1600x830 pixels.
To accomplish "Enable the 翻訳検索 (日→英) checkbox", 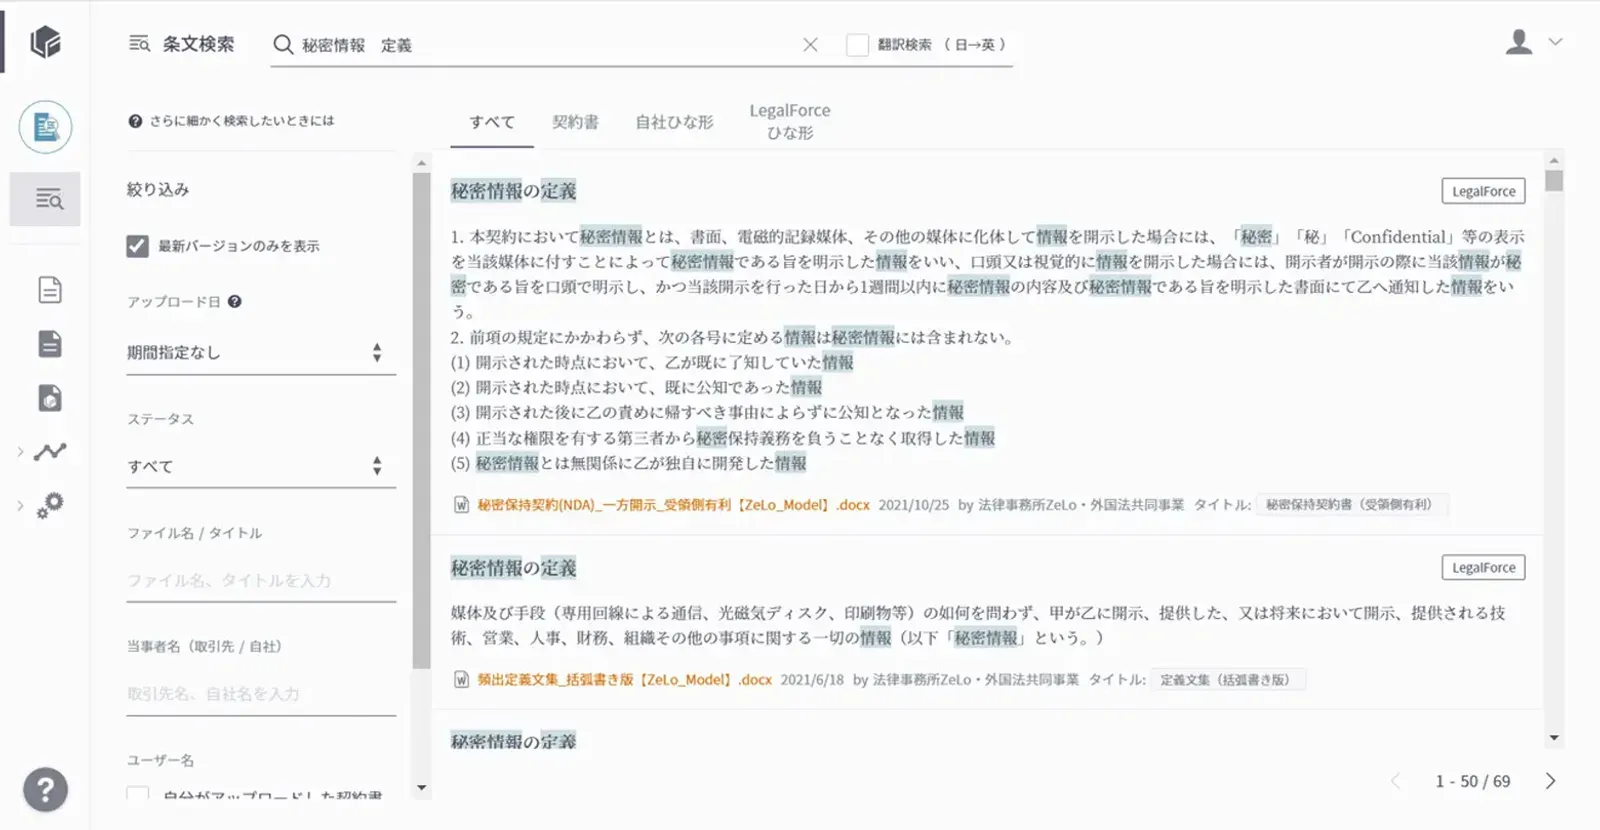I will click(x=857, y=45).
